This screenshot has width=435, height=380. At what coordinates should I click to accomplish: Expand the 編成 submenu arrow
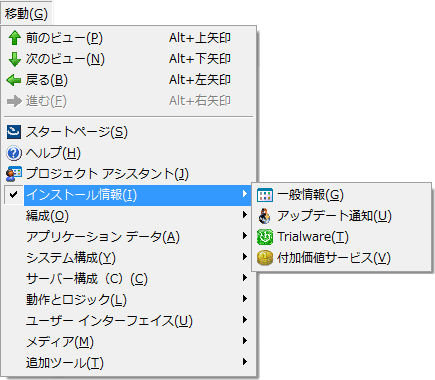[245, 215]
